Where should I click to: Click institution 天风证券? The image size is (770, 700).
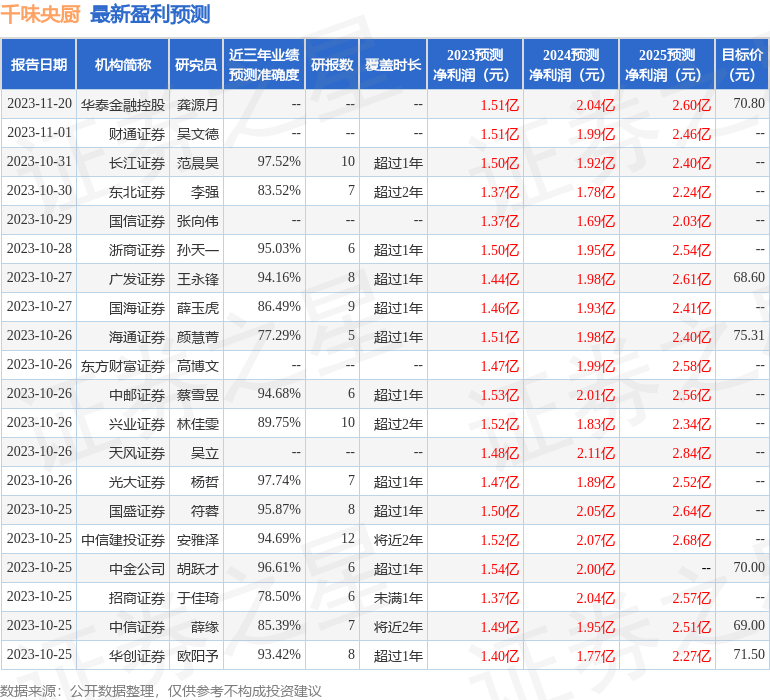pyautogui.click(x=137, y=452)
